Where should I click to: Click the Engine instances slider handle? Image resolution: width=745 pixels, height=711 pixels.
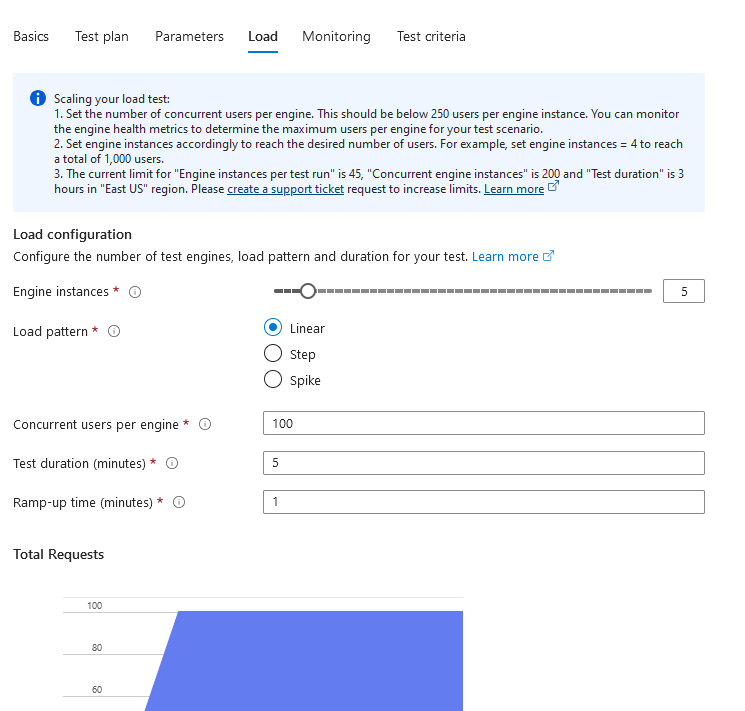pyautogui.click(x=308, y=291)
